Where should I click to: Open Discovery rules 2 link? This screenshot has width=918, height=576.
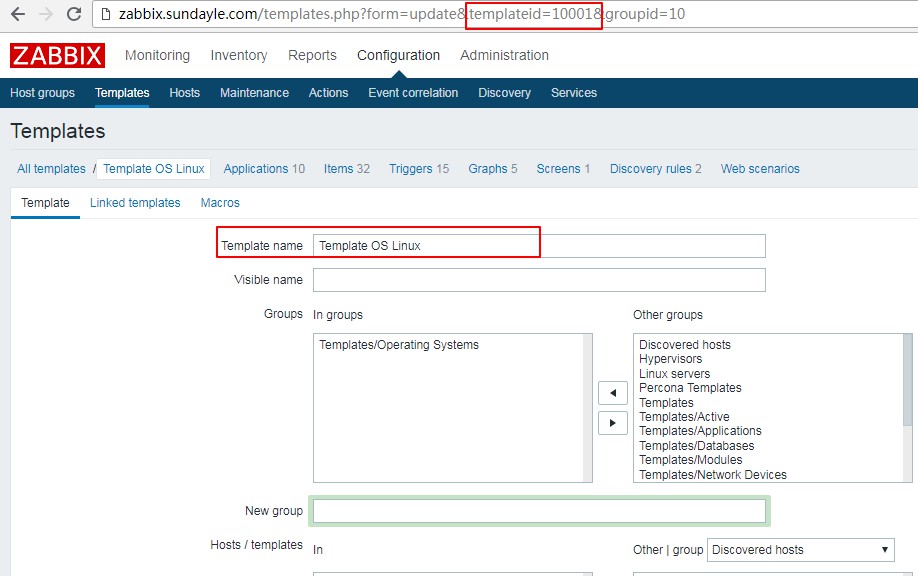(x=655, y=169)
